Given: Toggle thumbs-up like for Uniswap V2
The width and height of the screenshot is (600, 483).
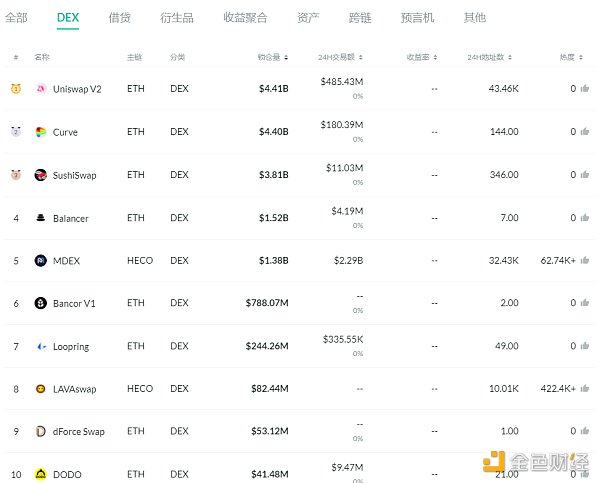Looking at the screenshot, I should (x=586, y=89).
